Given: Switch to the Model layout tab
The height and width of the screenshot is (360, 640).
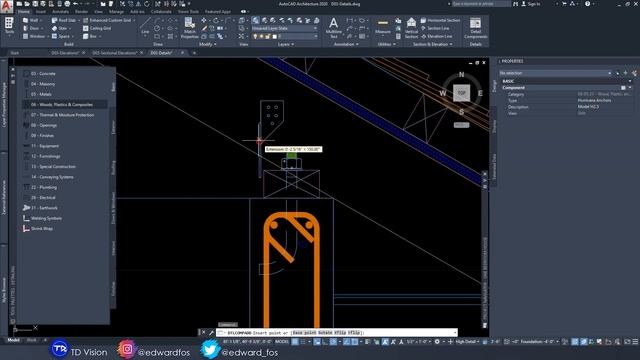Looking at the screenshot, I should [x=13, y=340].
